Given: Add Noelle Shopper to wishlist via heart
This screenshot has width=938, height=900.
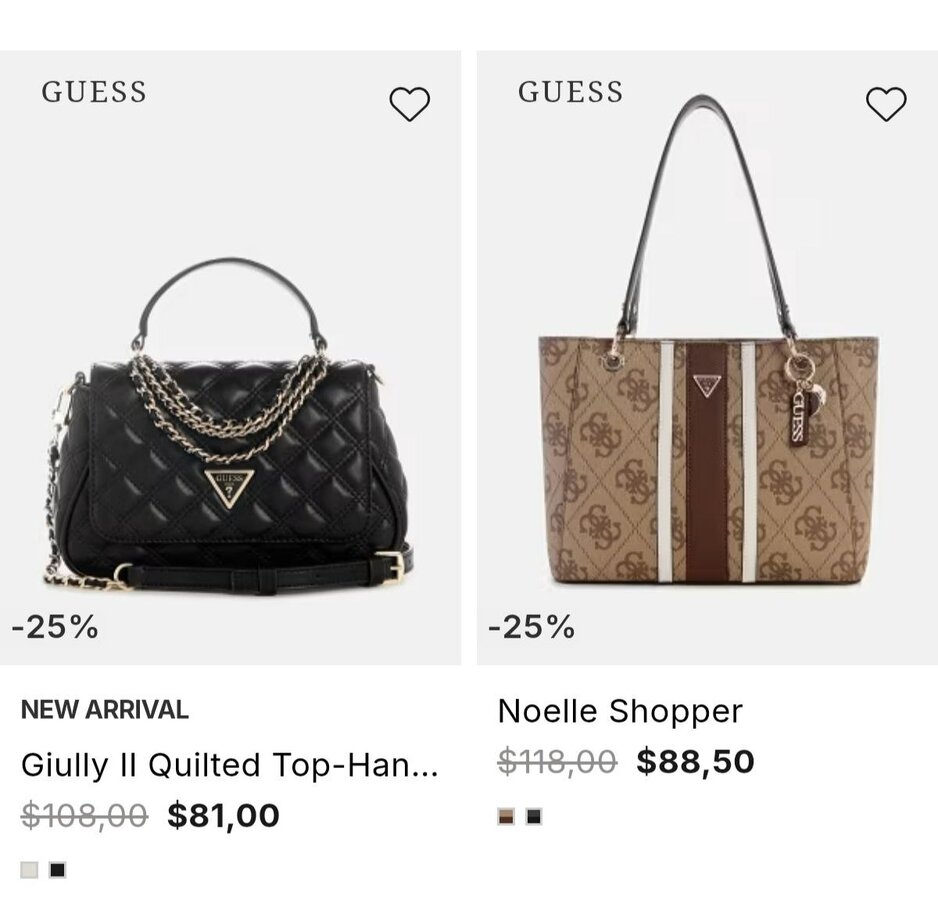Looking at the screenshot, I should [885, 104].
